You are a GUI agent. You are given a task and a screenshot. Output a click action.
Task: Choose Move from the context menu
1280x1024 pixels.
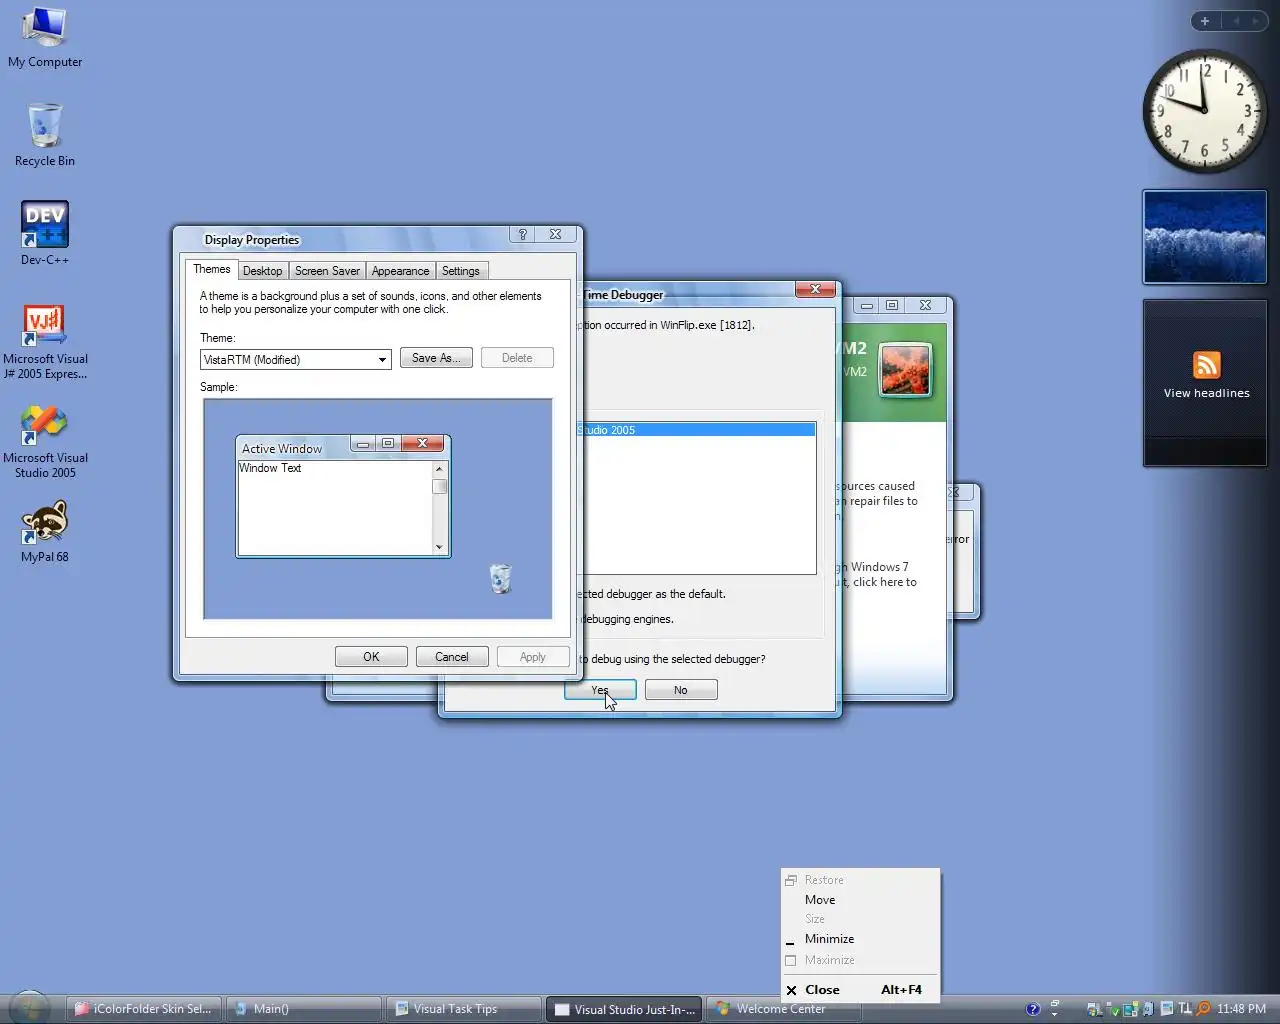860,900
